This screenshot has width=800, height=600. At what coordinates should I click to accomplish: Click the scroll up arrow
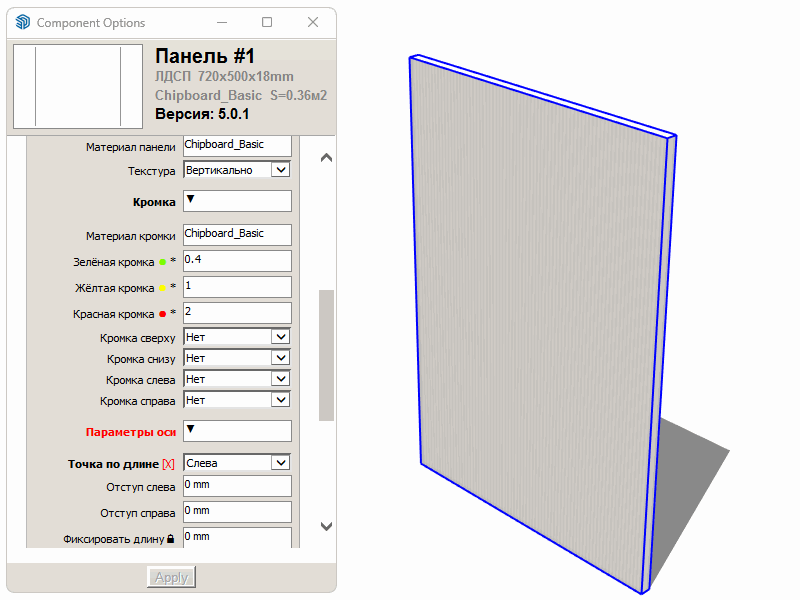(326, 157)
